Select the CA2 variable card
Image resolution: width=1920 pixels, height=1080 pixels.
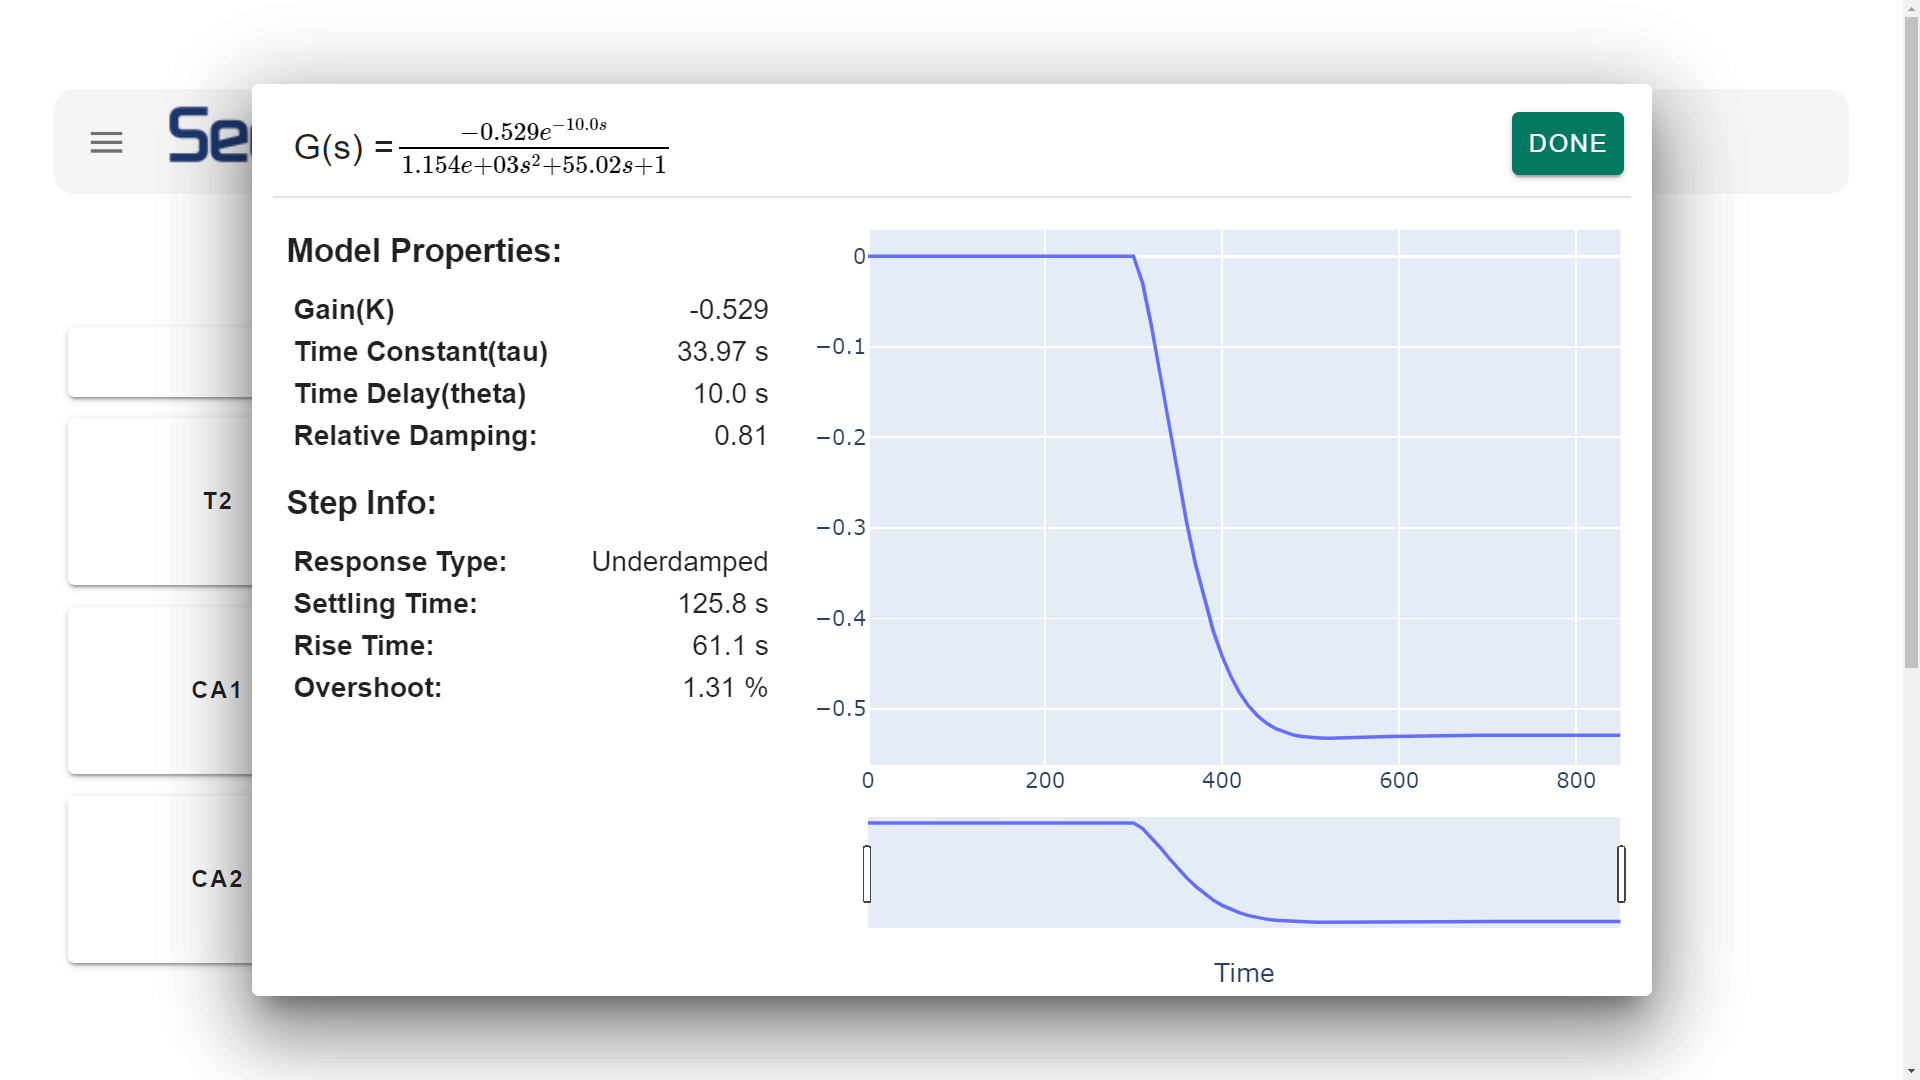[160, 879]
